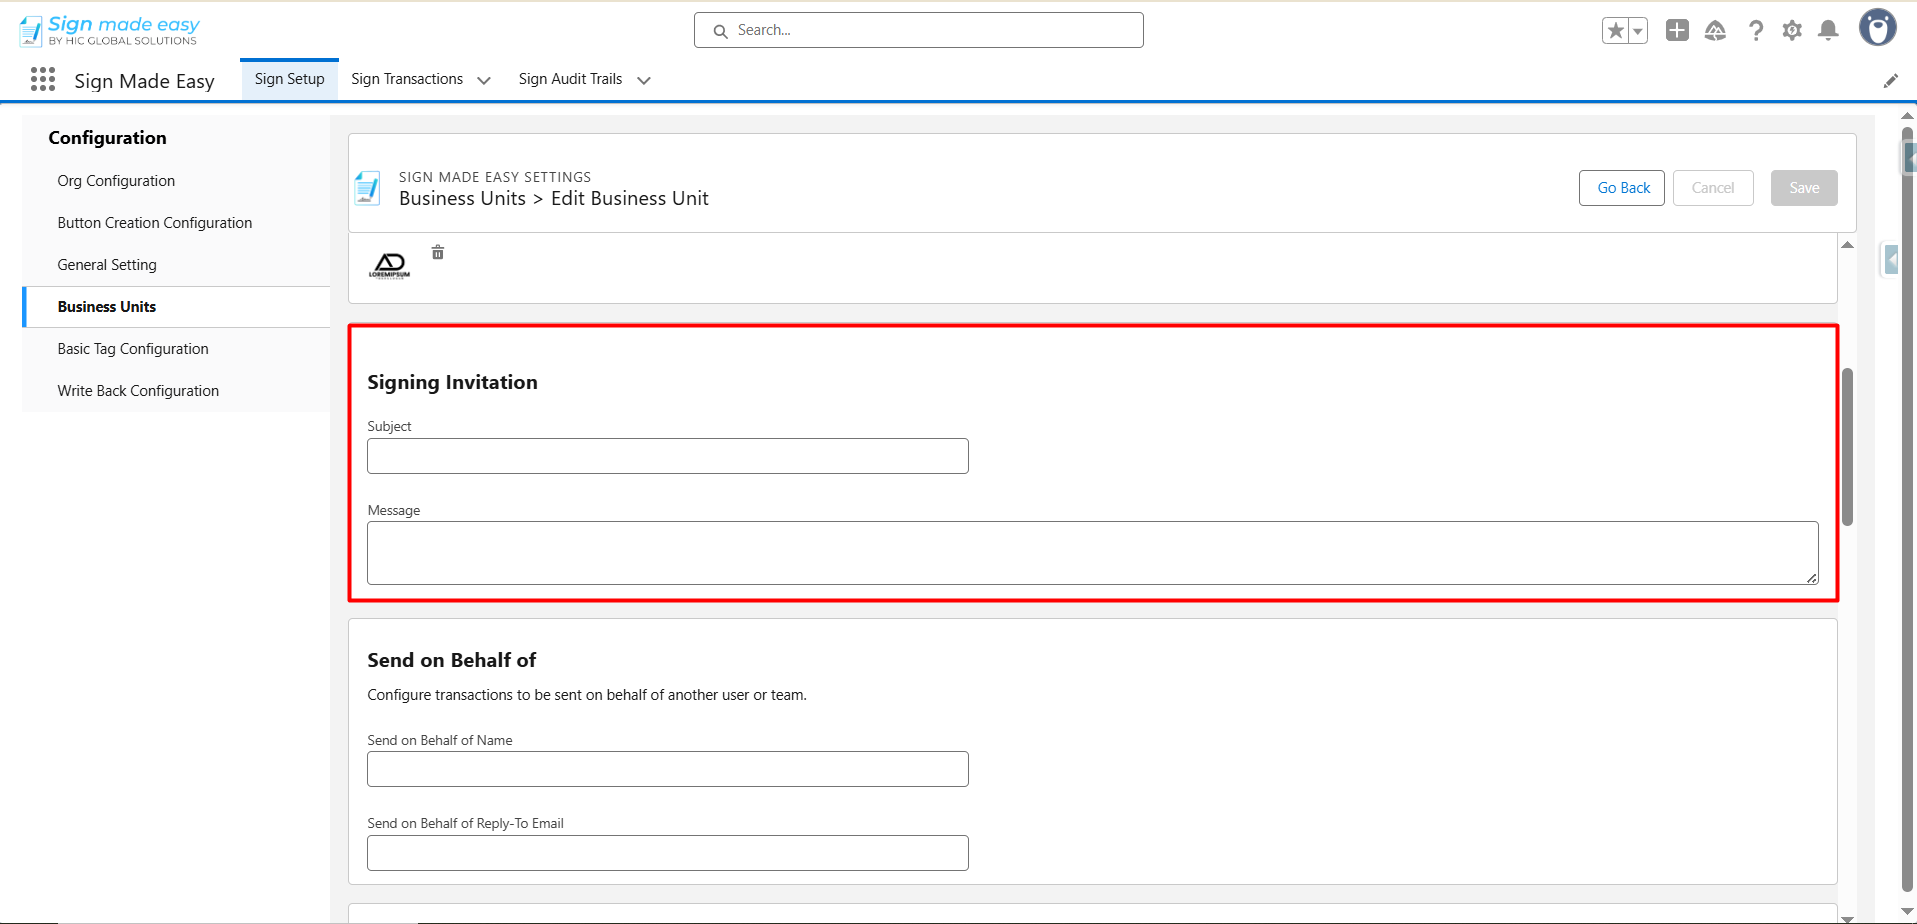1917x924 pixels.
Task: Open Trailhead guidance center icon
Action: pyautogui.click(x=1715, y=31)
